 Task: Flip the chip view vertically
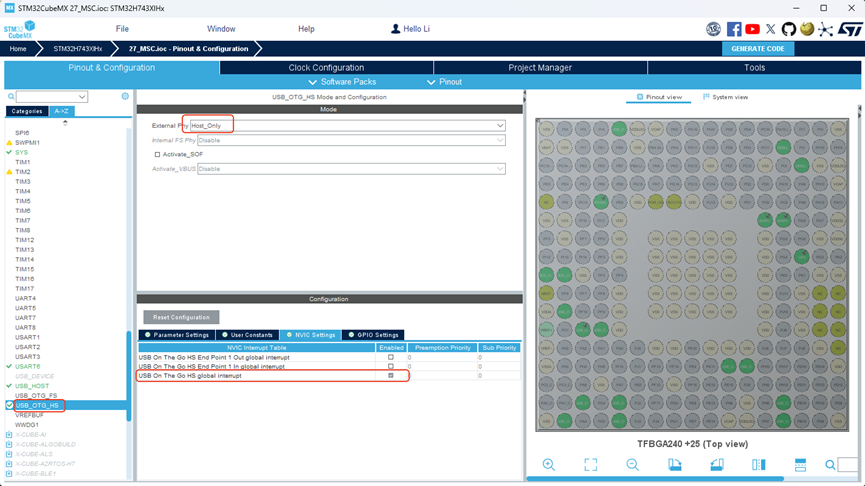pos(800,464)
